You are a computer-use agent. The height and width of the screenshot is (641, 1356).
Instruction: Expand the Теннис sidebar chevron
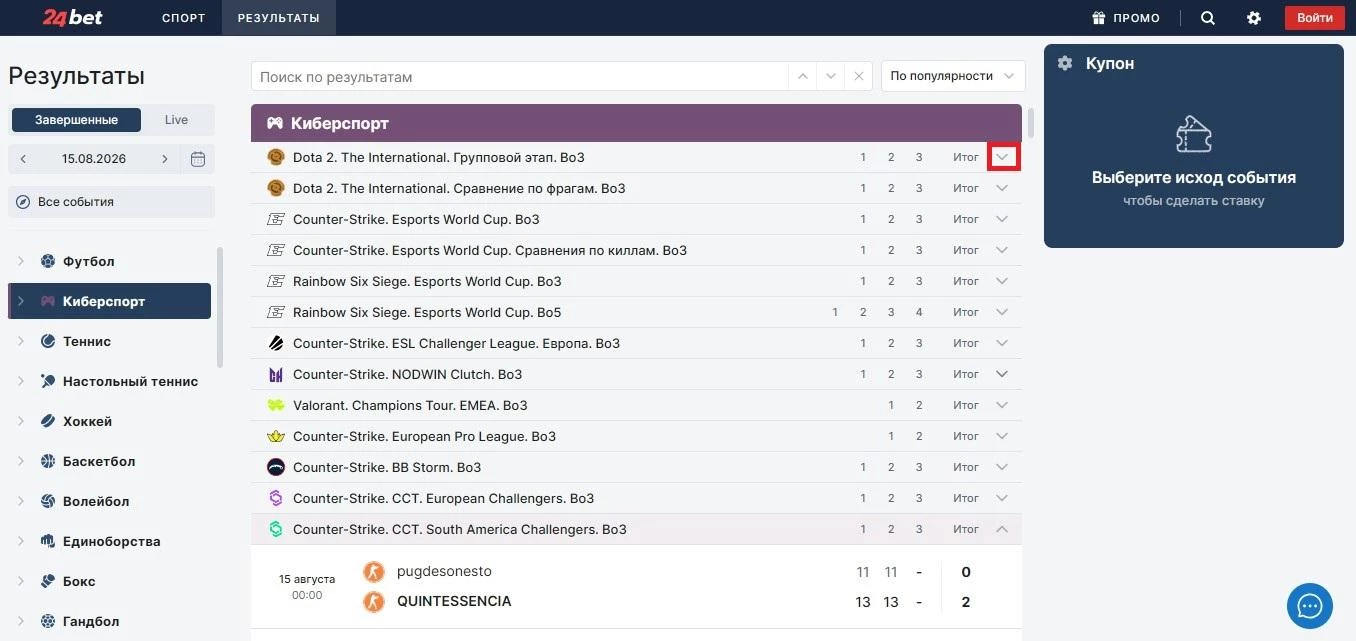pyautogui.click(x=21, y=341)
